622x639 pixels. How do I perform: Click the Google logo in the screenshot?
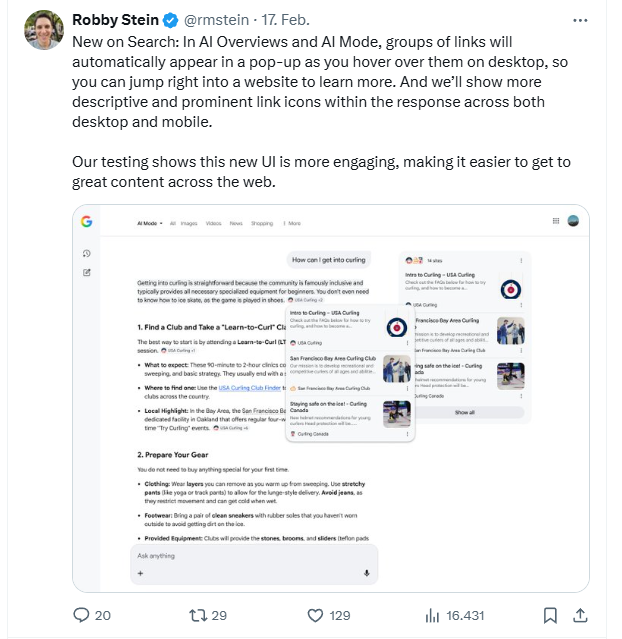coord(87,221)
